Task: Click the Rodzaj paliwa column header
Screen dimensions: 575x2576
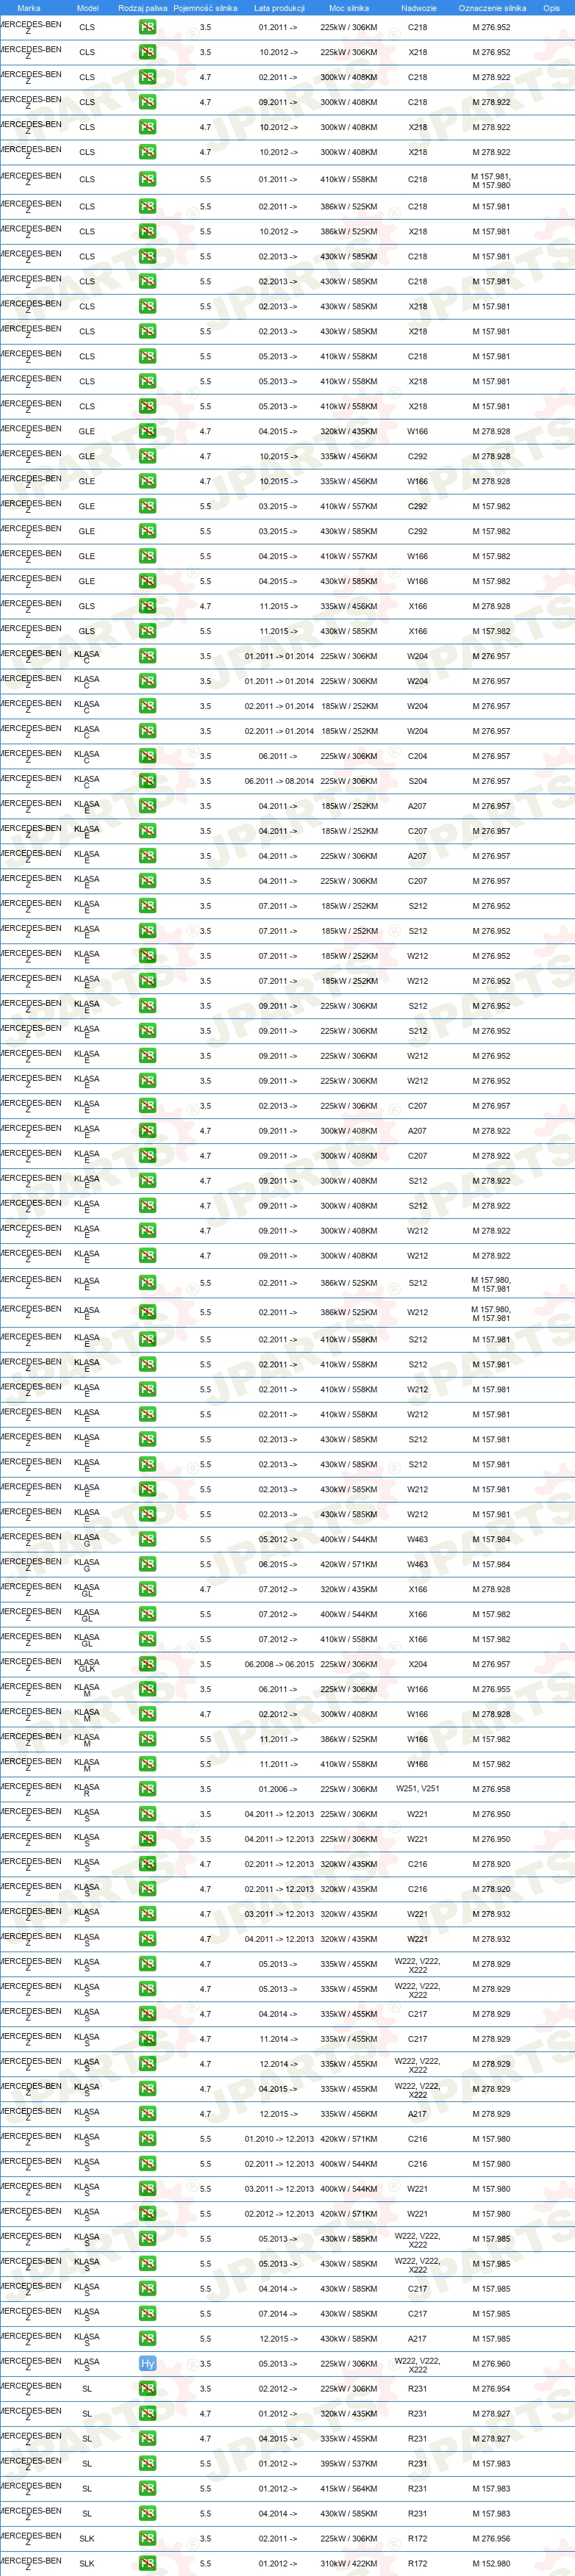Action: [x=143, y=8]
